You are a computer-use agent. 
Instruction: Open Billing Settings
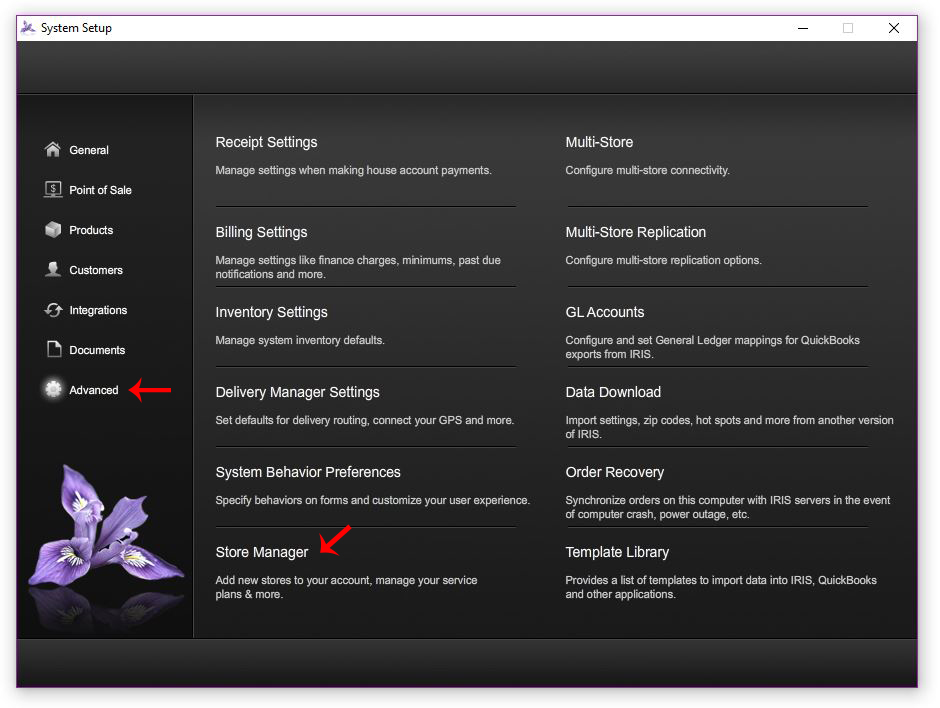point(261,232)
